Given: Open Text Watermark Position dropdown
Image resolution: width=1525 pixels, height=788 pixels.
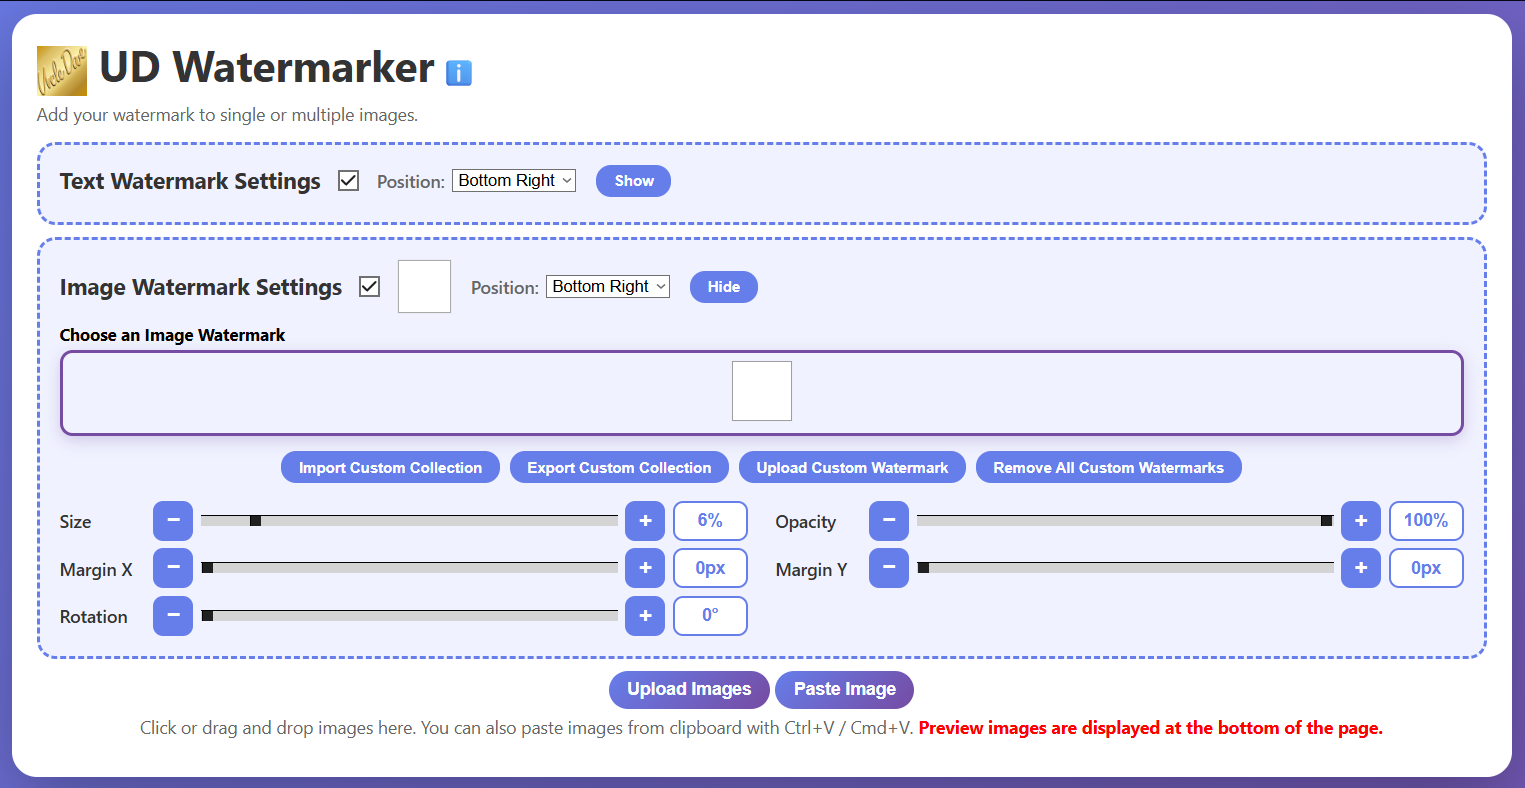Looking at the screenshot, I should pos(514,181).
